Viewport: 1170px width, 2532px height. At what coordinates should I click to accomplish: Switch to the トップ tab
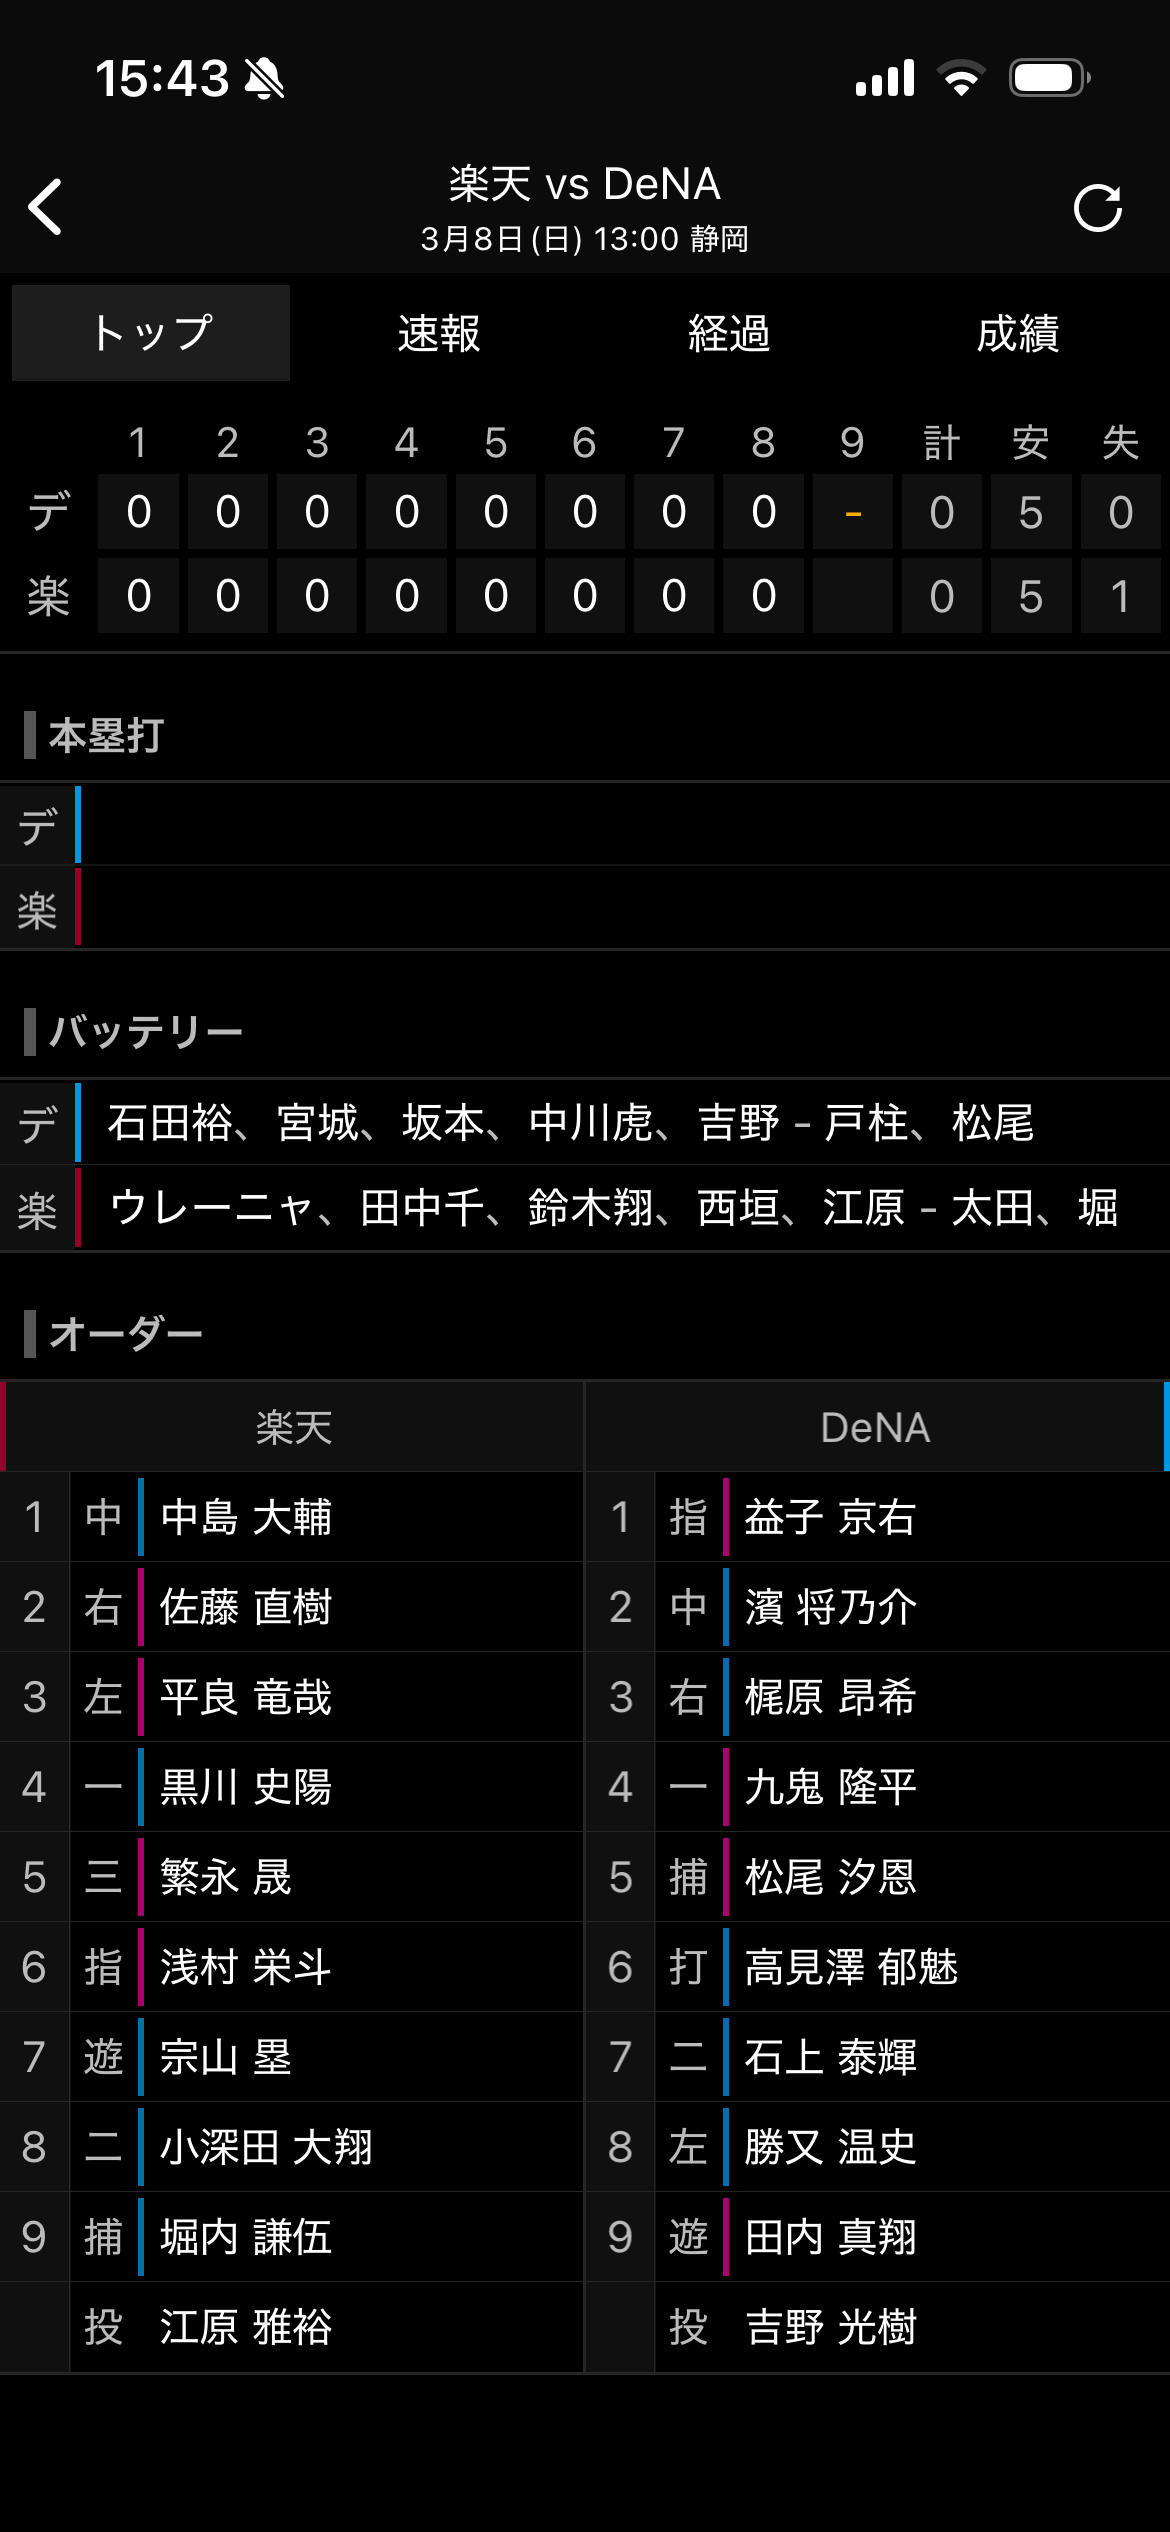coord(151,333)
